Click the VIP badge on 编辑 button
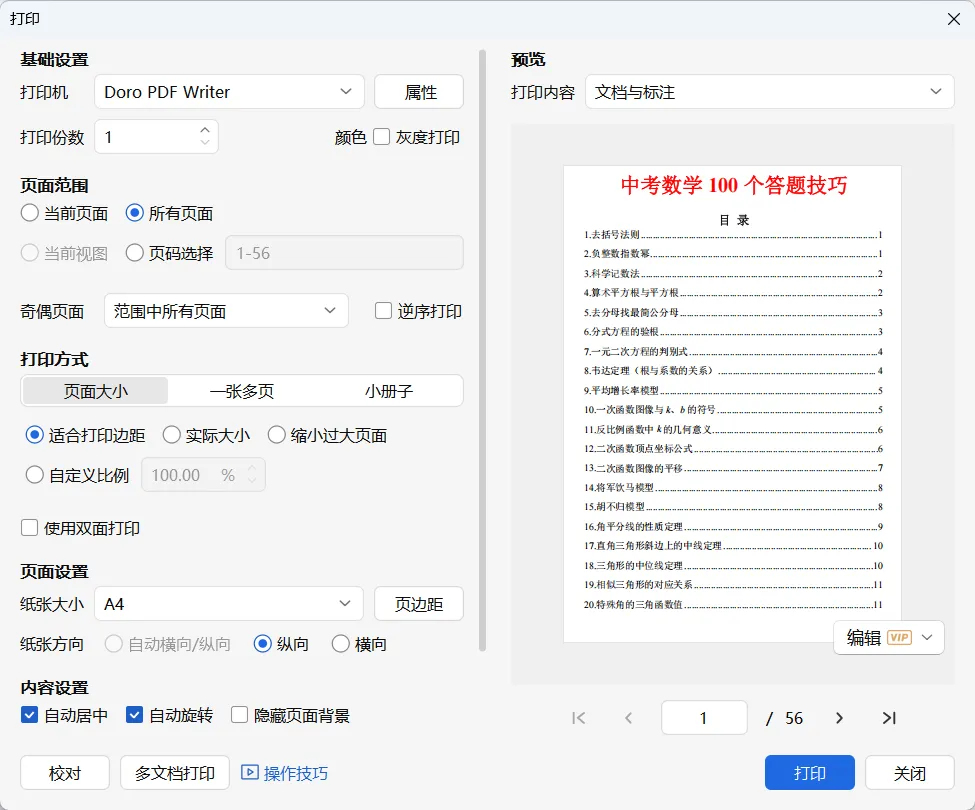Screen dimensions: 975x810 coord(899,637)
